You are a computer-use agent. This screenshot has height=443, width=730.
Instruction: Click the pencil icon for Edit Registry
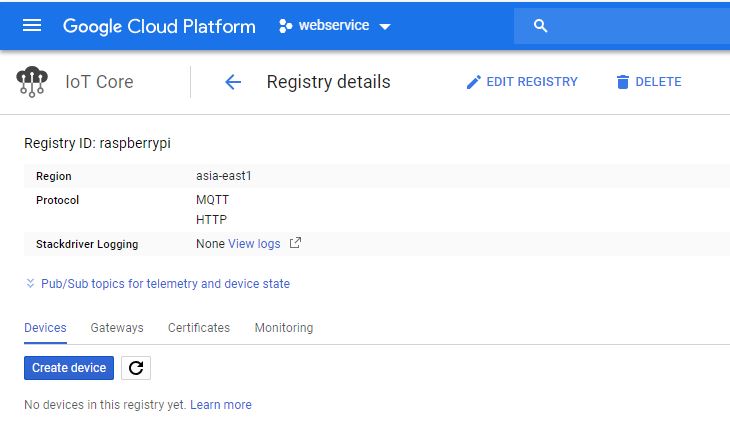(474, 82)
